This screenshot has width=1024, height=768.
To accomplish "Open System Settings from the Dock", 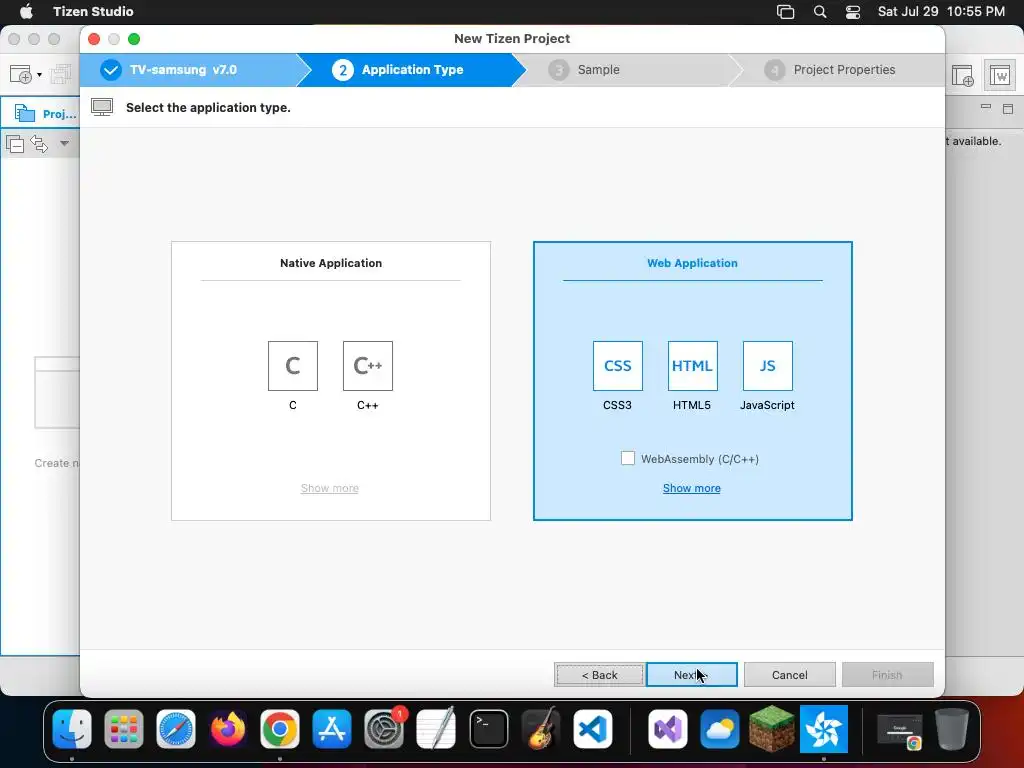I will [x=384, y=729].
